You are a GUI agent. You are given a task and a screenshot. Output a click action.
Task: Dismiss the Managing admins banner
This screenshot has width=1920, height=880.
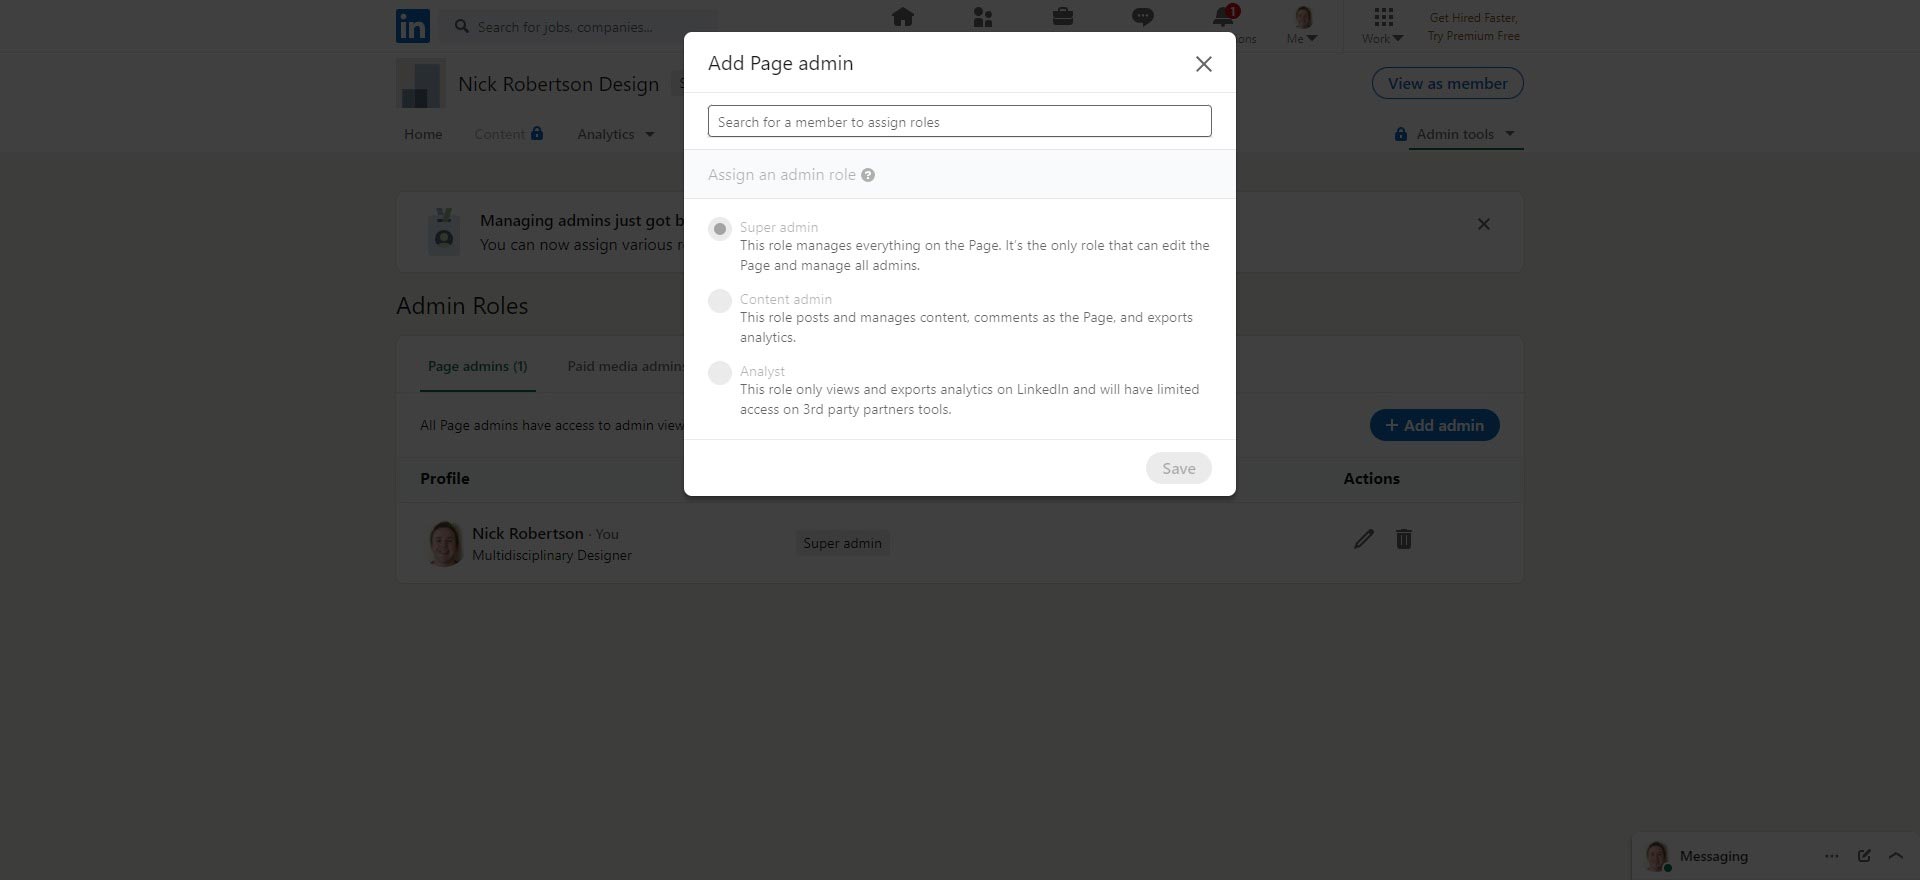(1484, 224)
